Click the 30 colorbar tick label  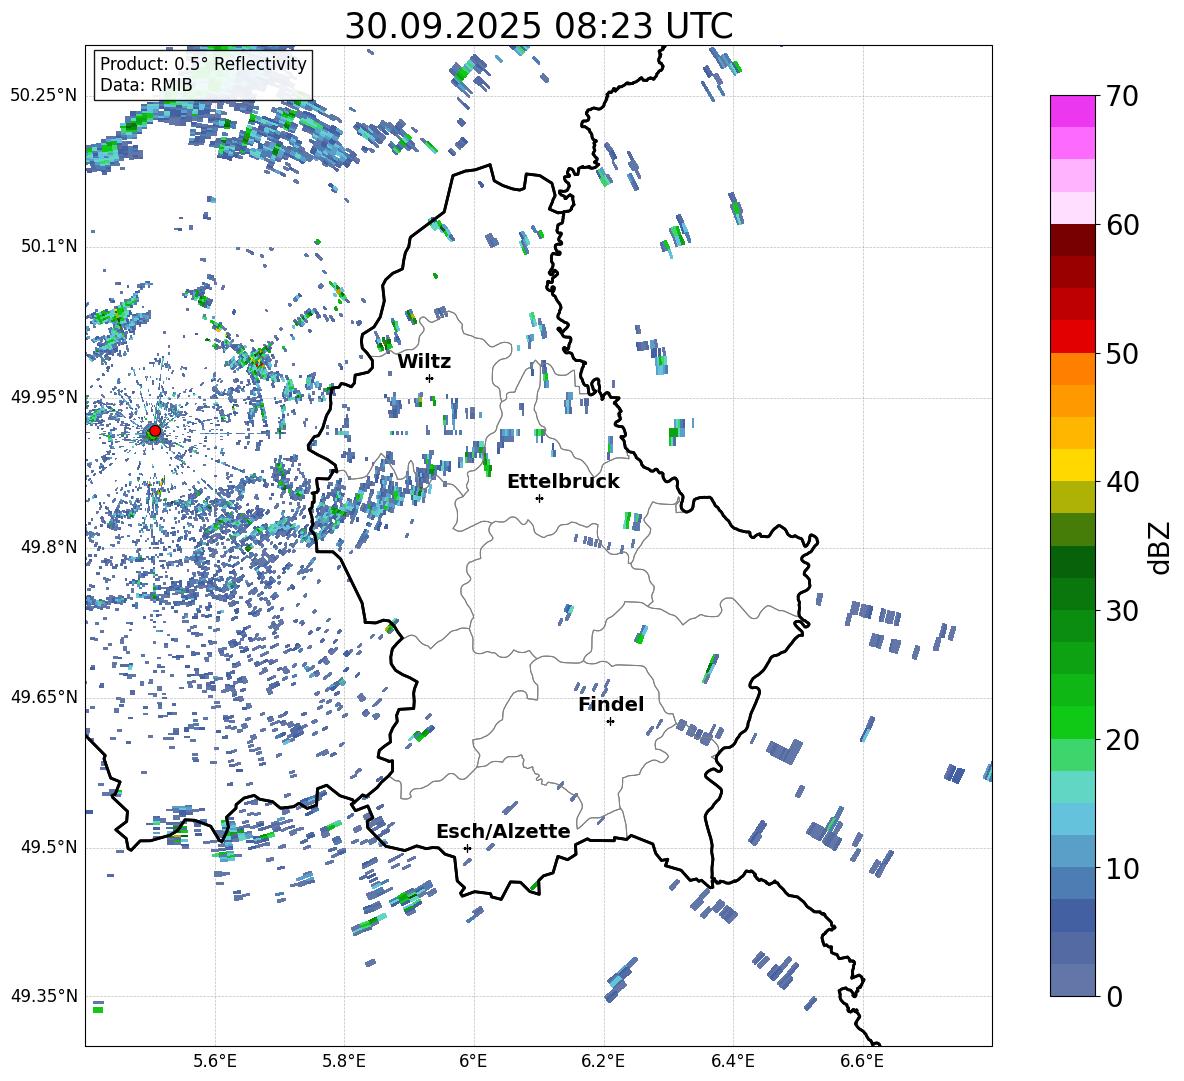point(1122,611)
